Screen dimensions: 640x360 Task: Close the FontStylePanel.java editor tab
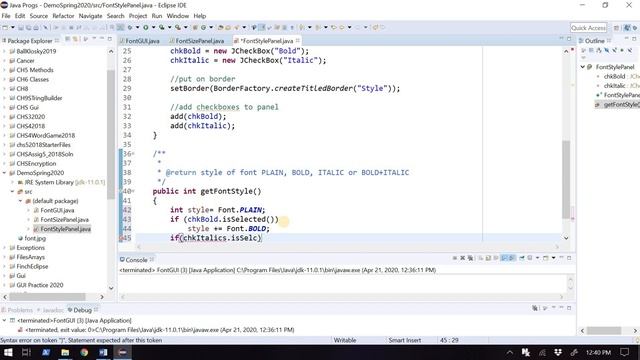(298, 40)
